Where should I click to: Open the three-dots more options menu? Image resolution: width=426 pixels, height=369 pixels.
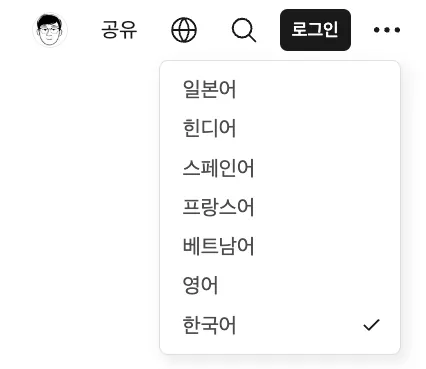387,30
